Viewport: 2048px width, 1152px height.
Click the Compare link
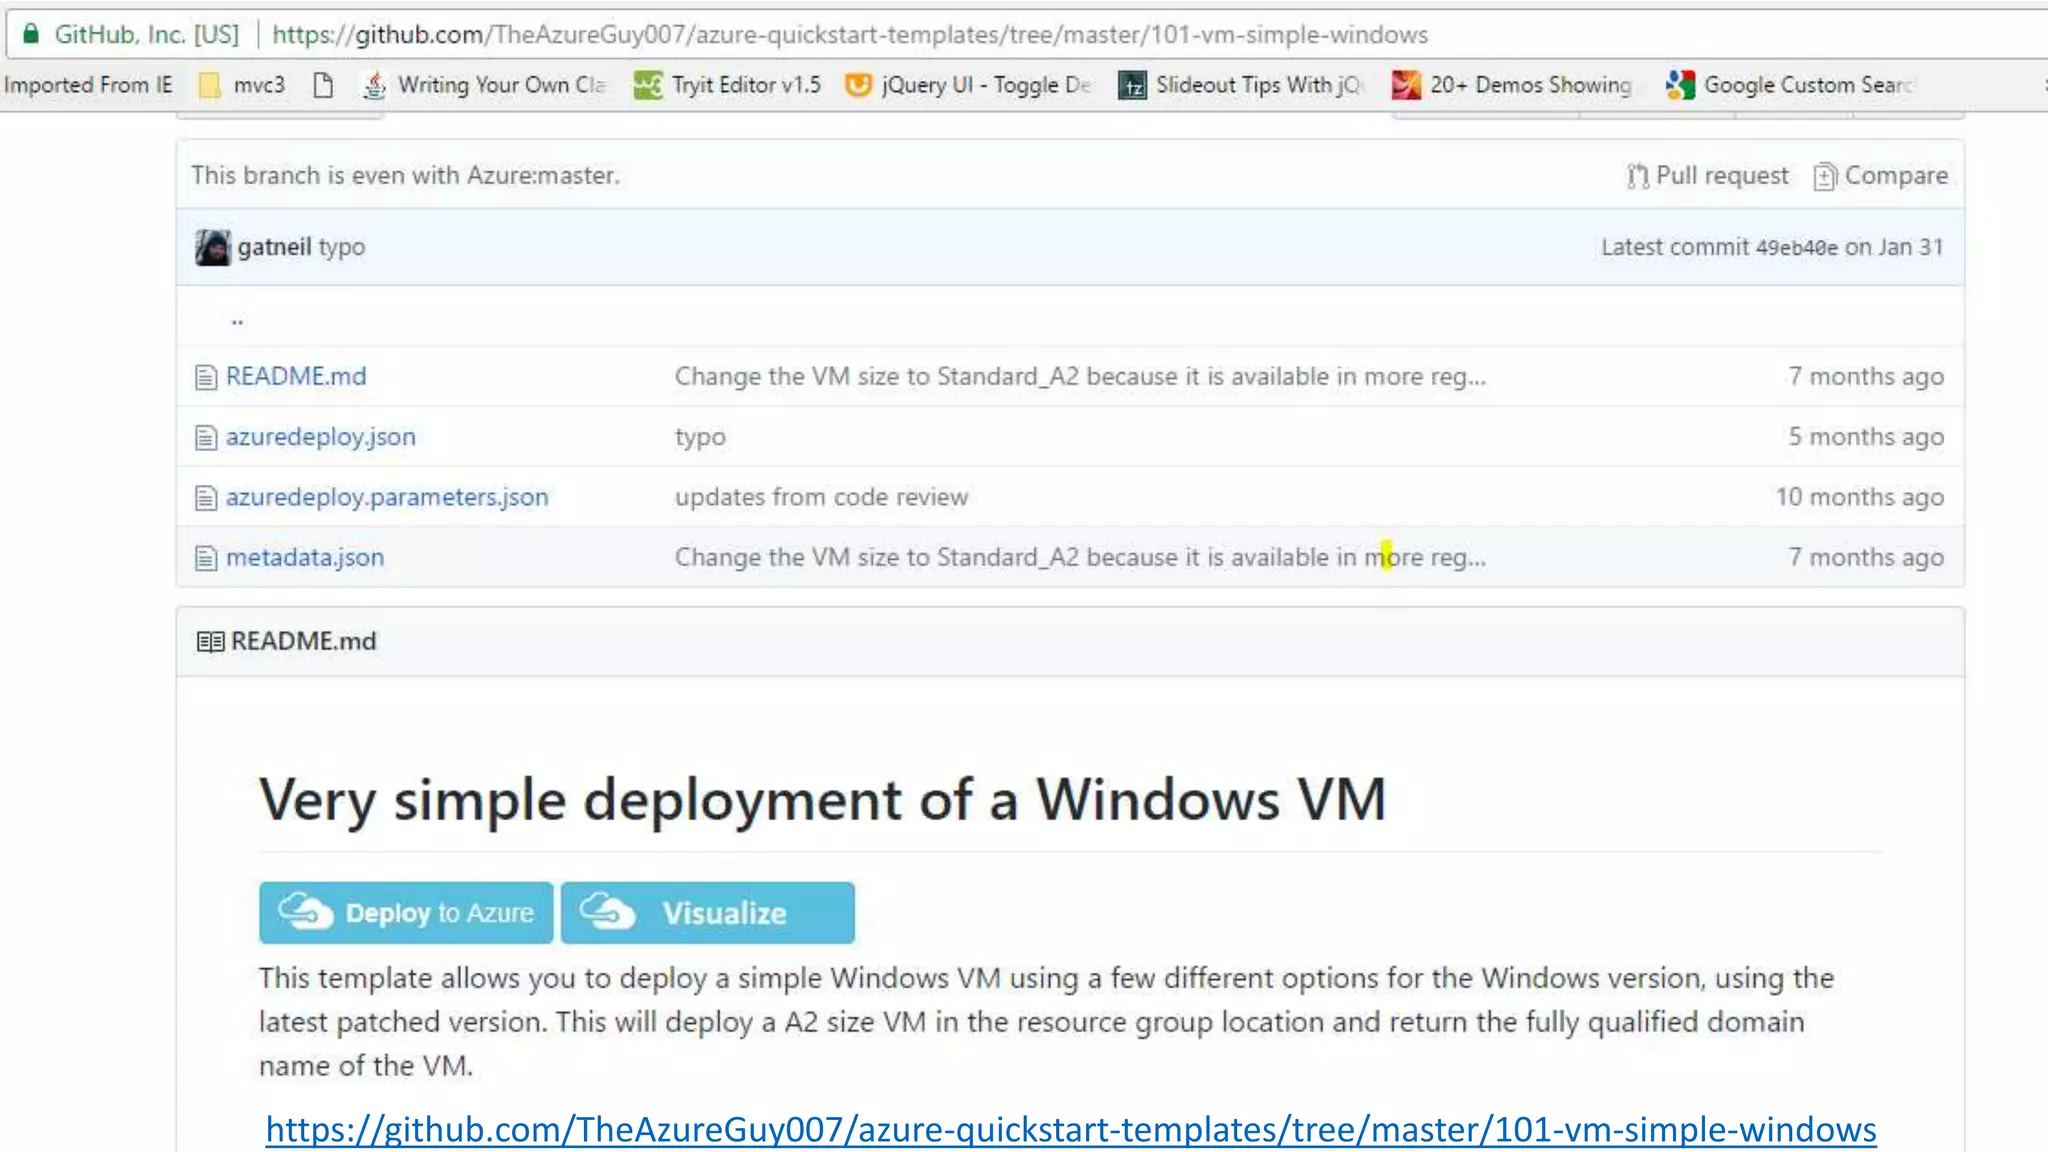[x=1881, y=176]
